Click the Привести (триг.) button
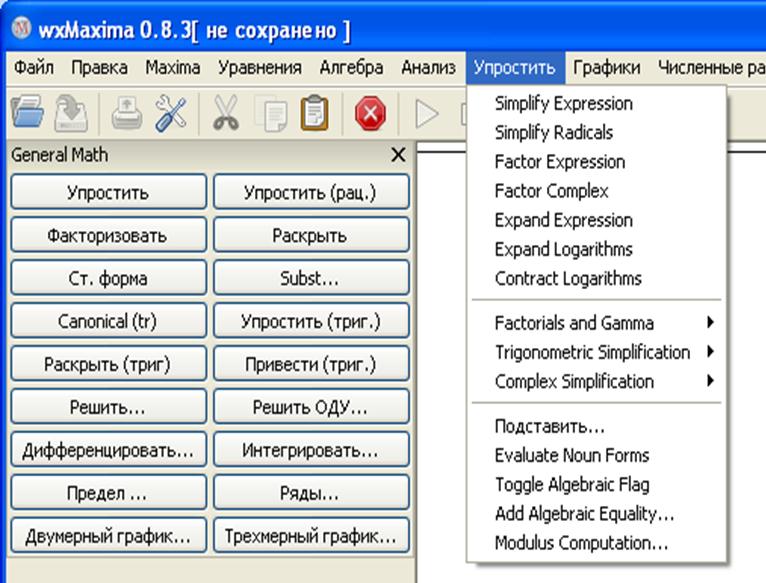 click(311, 364)
